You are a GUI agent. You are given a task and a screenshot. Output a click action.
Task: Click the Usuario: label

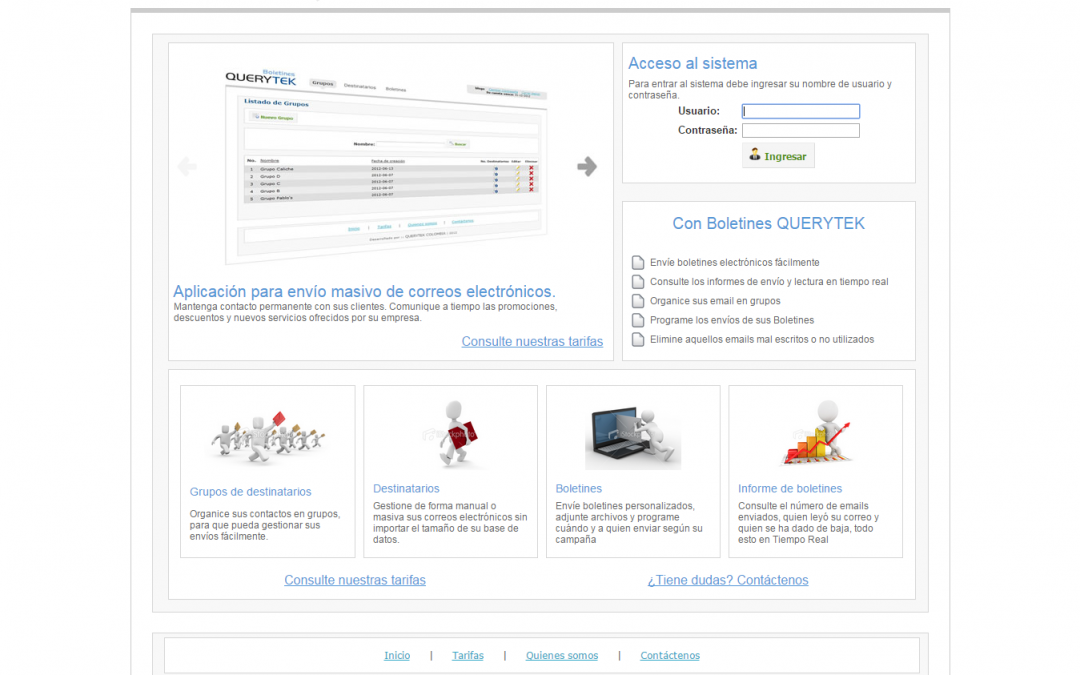(698, 111)
